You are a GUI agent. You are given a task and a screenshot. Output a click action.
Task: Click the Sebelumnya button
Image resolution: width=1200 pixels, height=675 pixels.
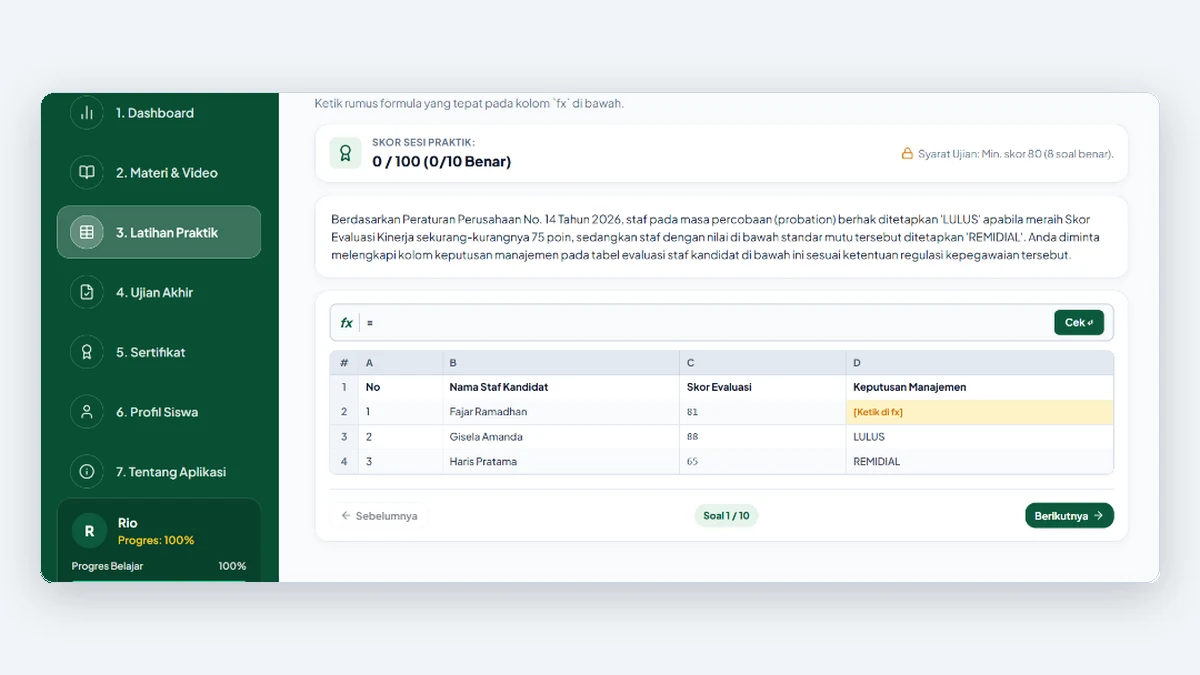coord(379,516)
